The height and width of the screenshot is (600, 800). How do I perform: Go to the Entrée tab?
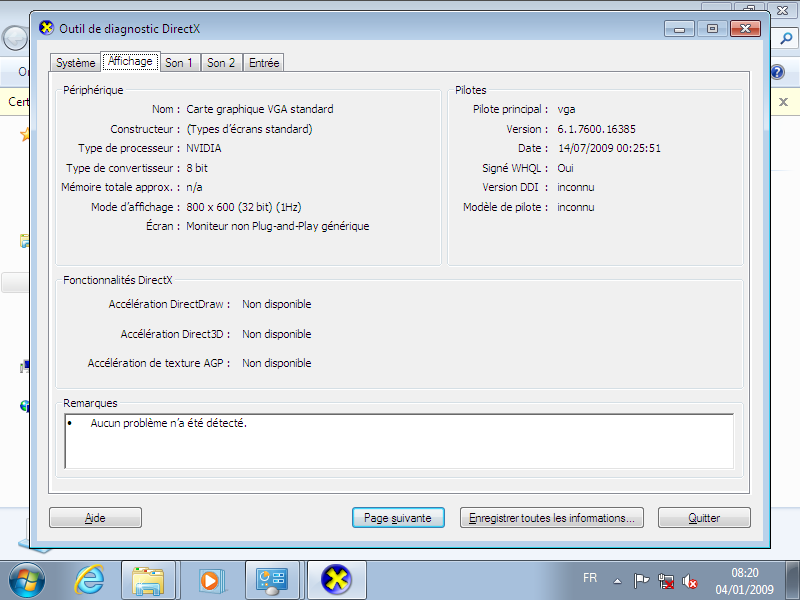click(264, 63)
